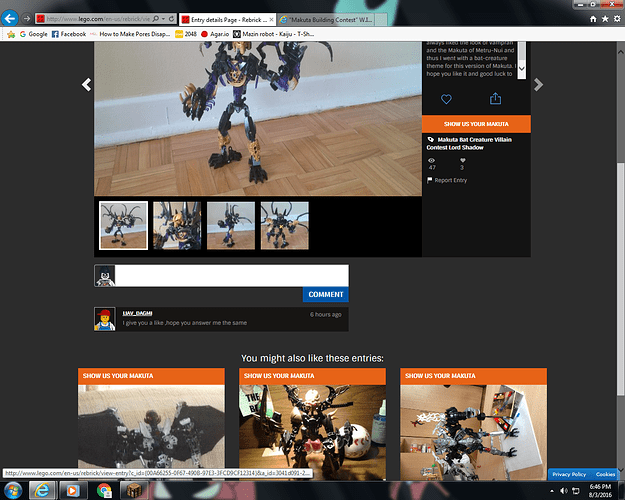Click the comment text input box

click(232, 276)
